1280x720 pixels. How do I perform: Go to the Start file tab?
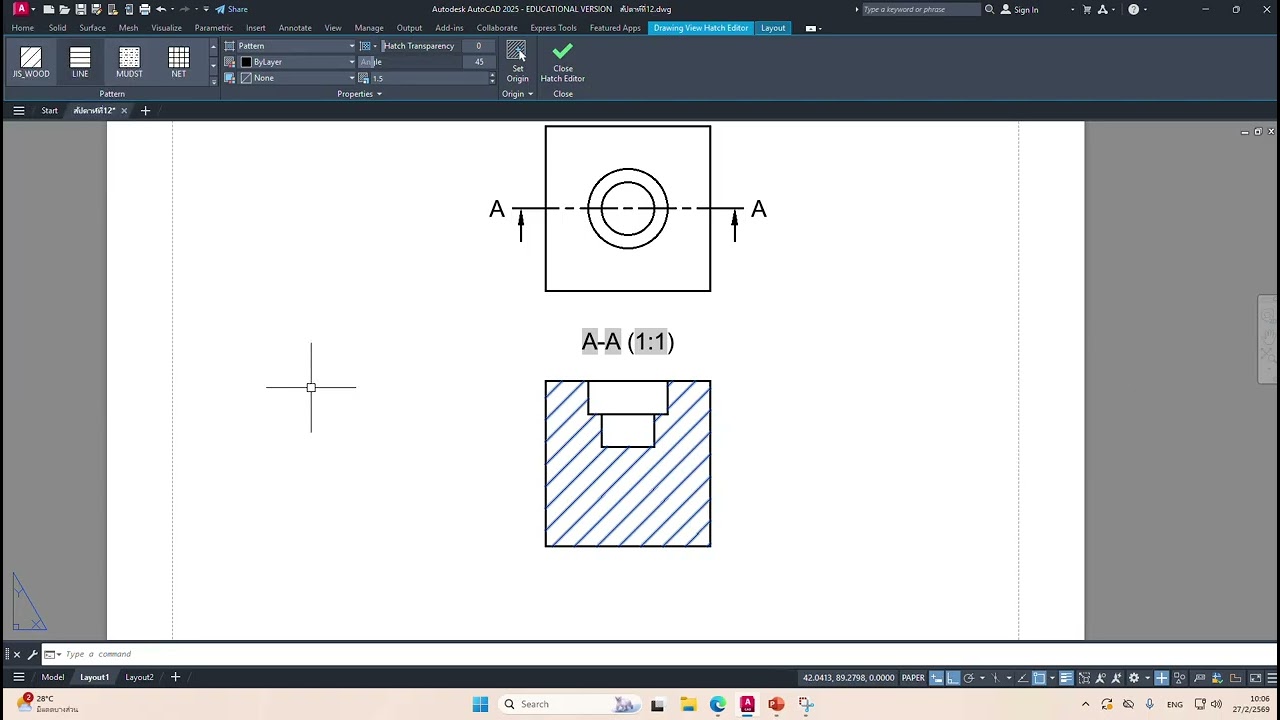(x=49, y=110)
